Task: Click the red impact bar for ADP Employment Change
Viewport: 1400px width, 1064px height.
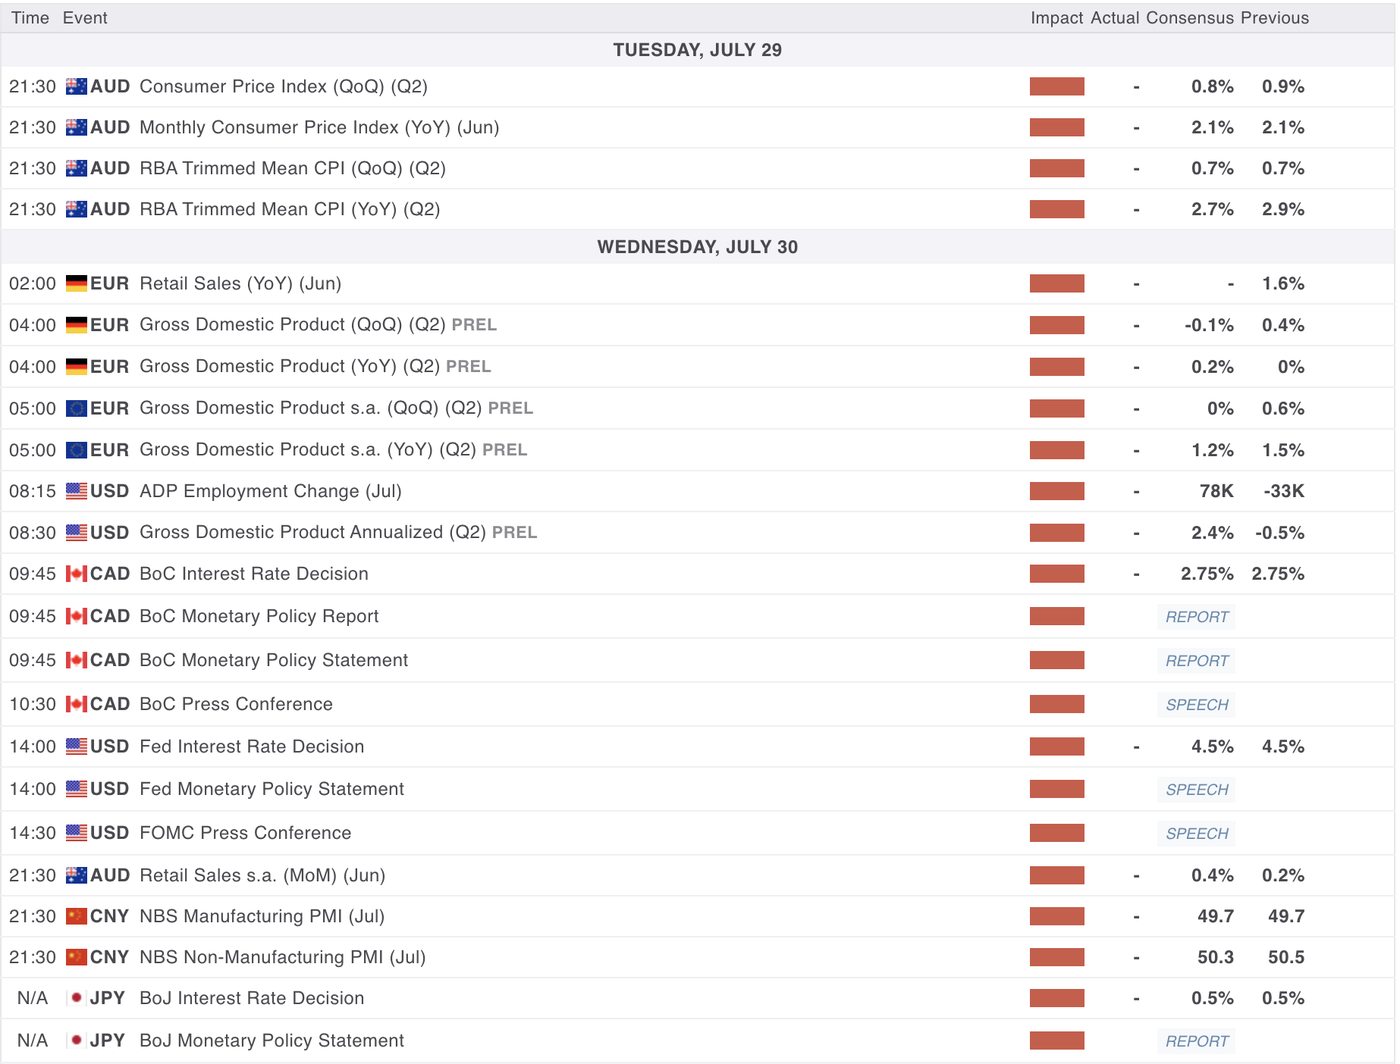Action: coord(1056,492)
